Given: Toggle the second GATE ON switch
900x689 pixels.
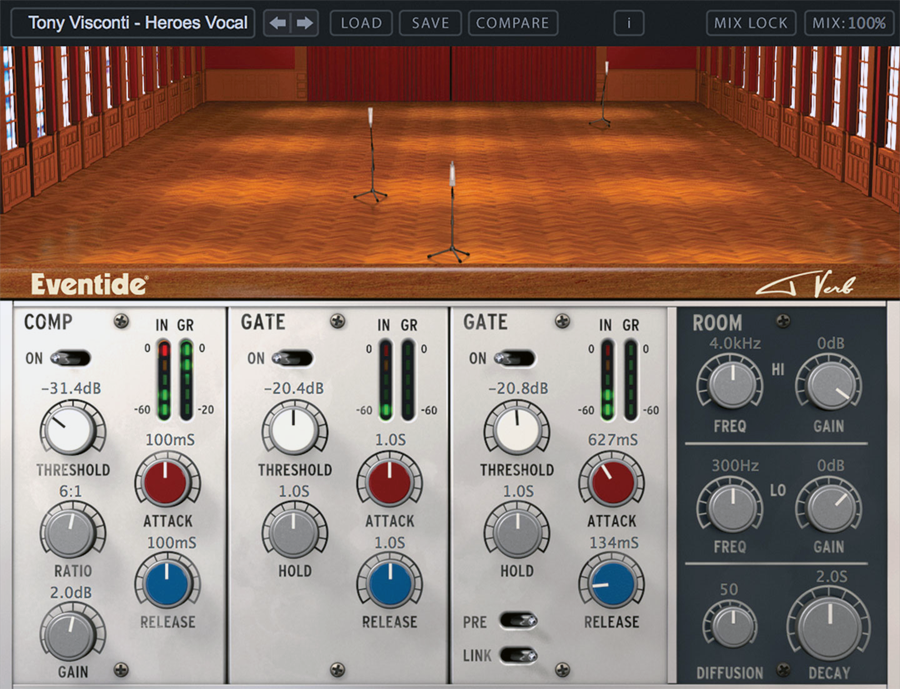Looking at the screenshot, I should tap(514, 358).
